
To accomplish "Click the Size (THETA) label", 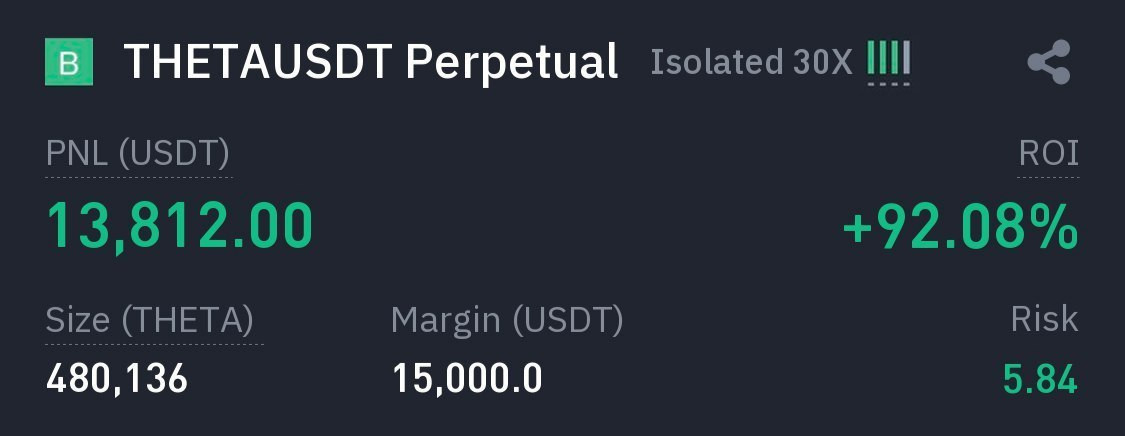I will (150, 320).
